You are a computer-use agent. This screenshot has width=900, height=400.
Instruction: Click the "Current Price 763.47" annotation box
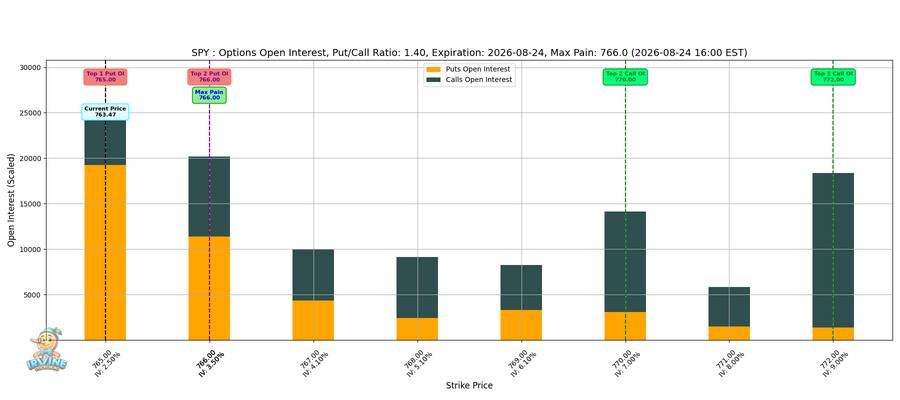point(105,112)
